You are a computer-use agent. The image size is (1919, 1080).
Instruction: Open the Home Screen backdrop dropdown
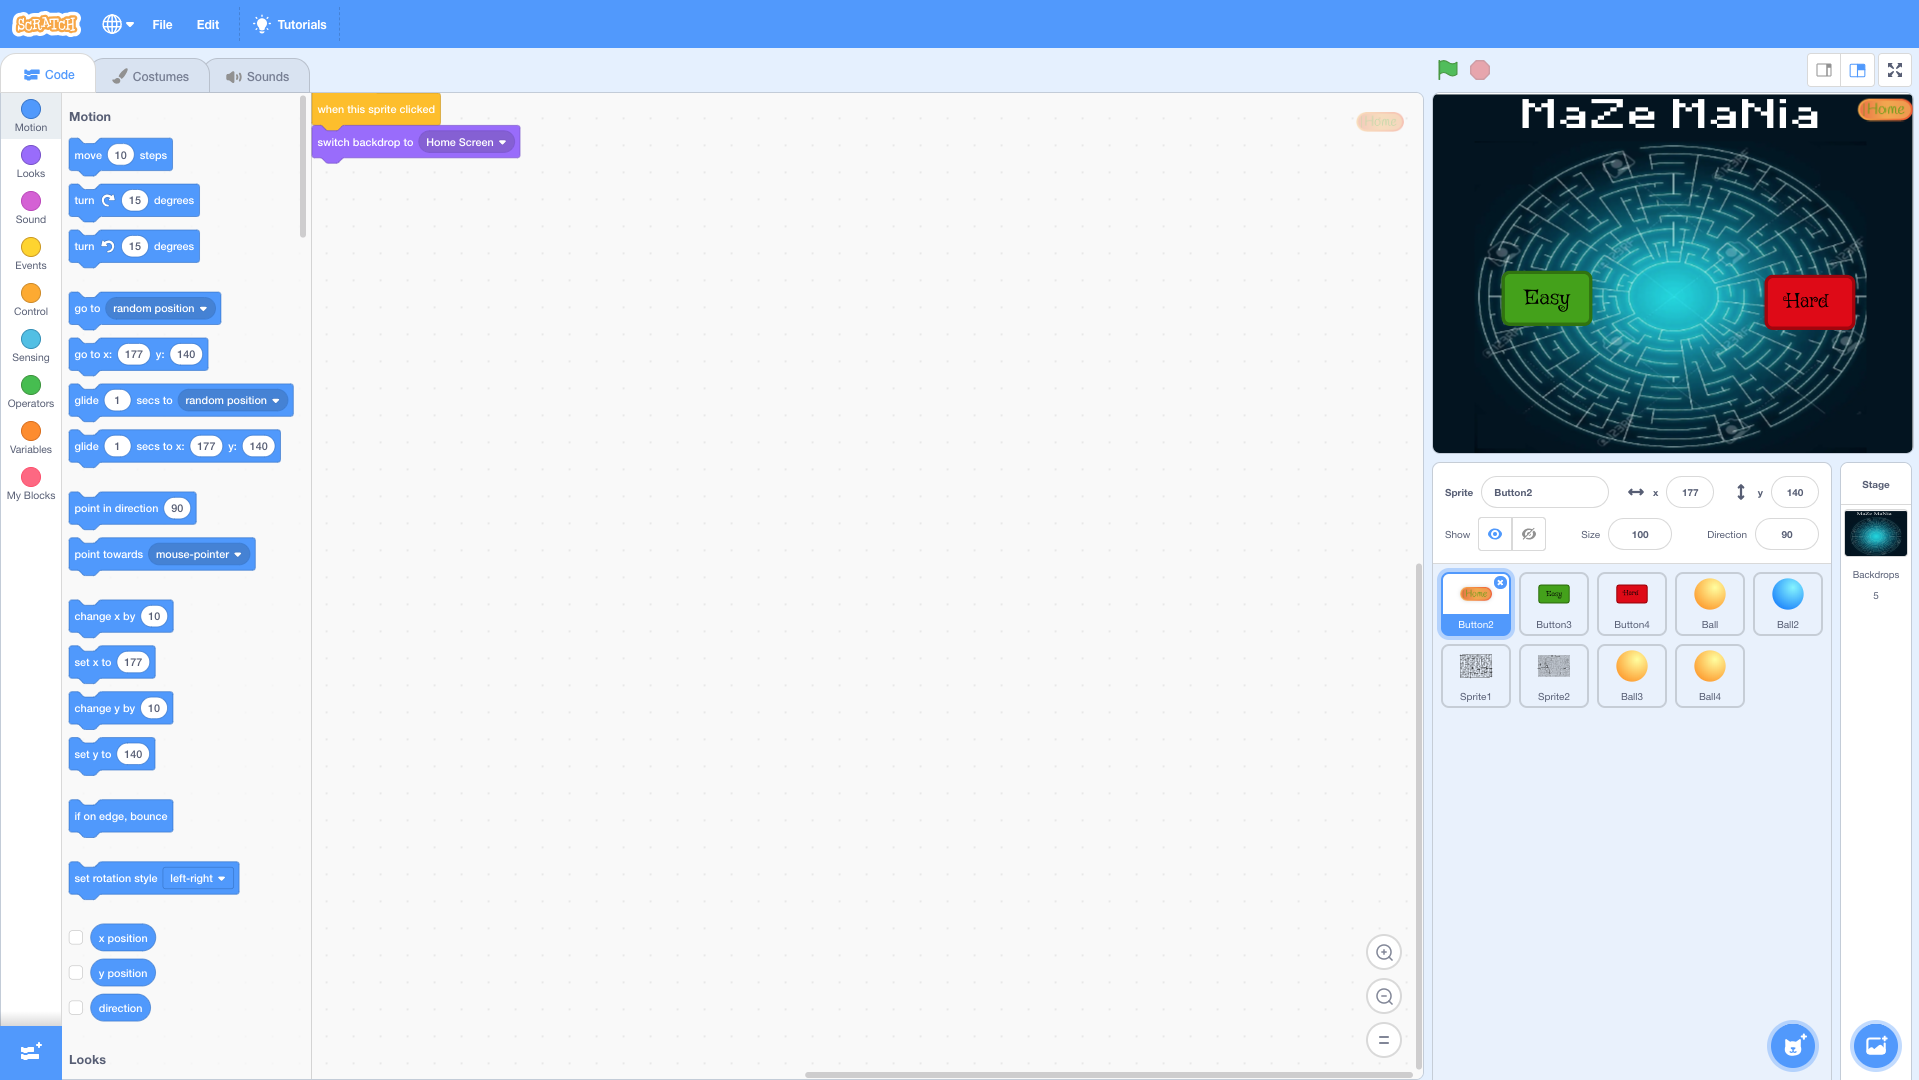(465, 142)
